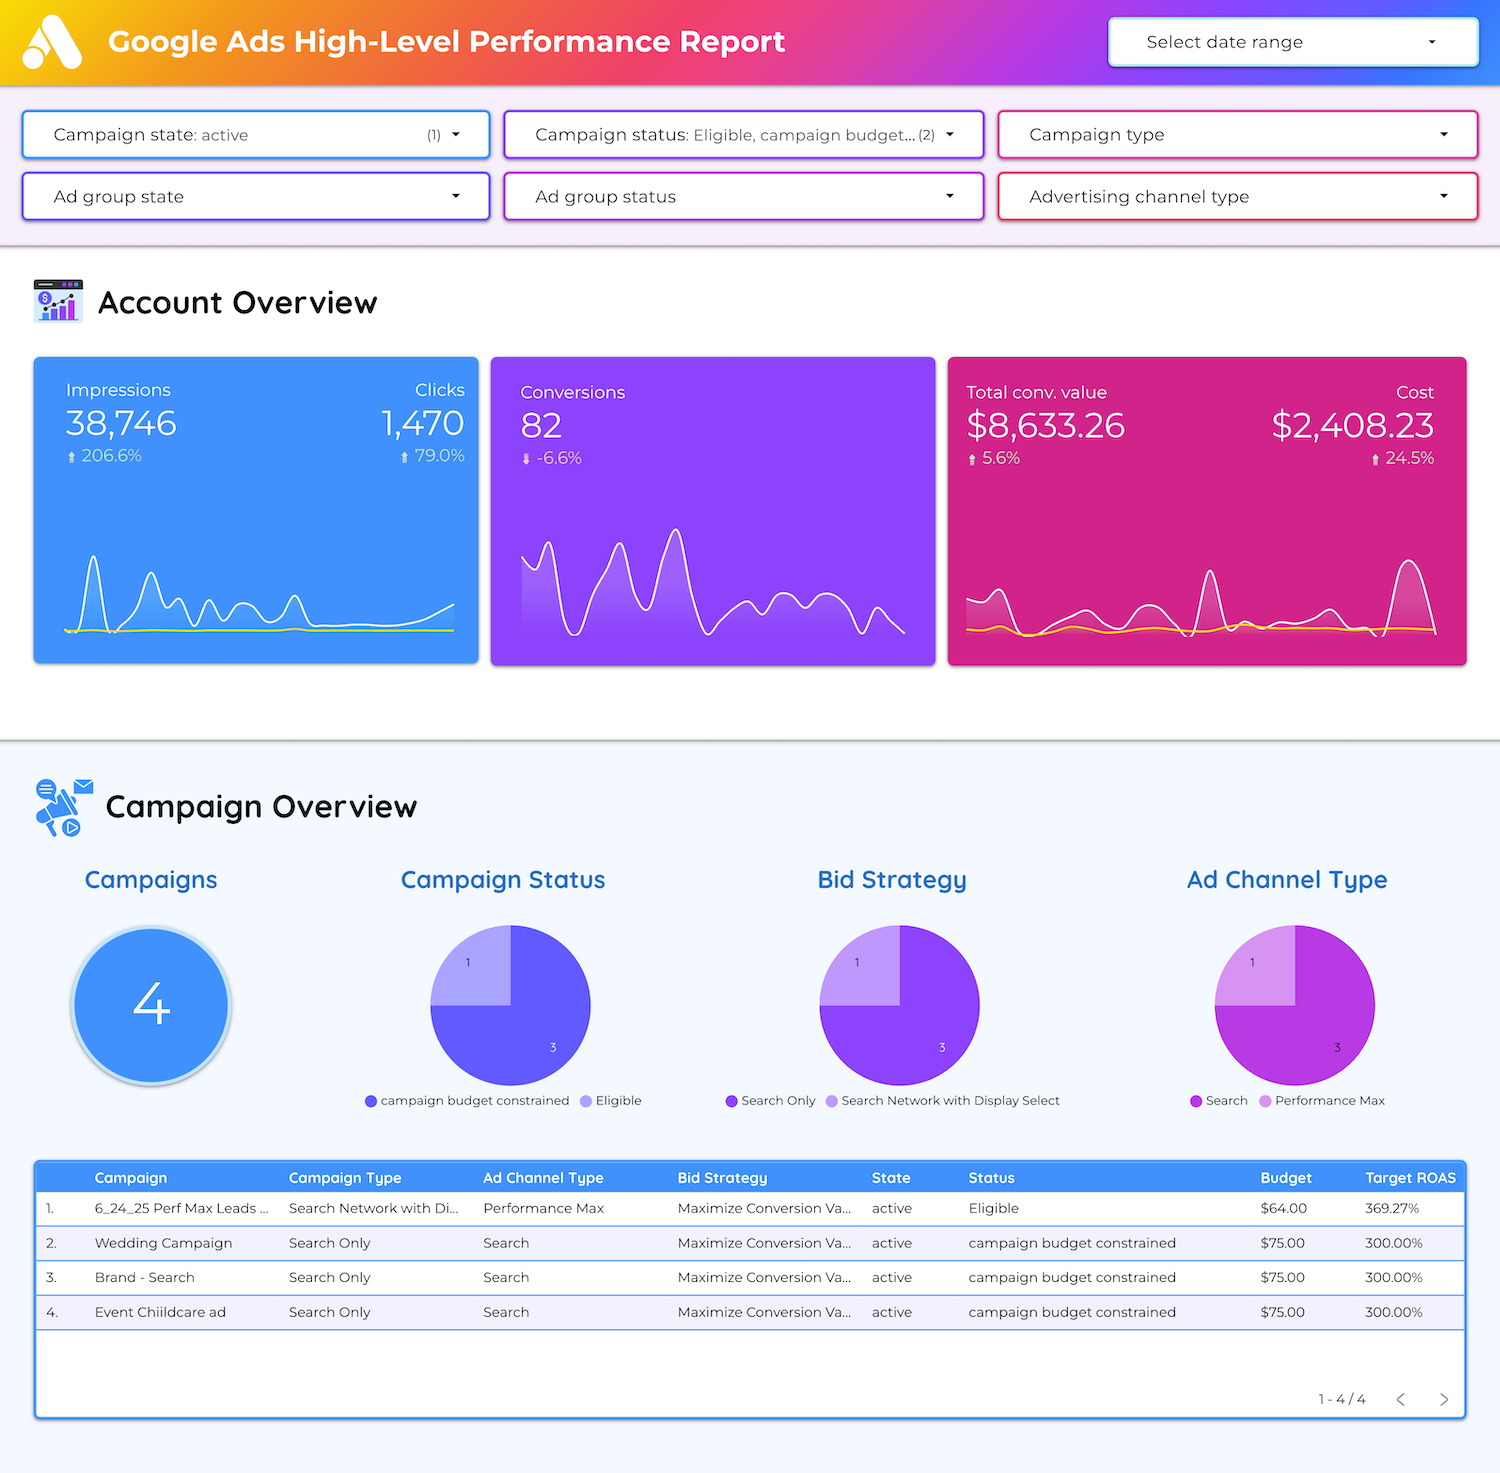Click the Eligible legend swatch
This screenshot has width=1500, height=1473.
[x=586, y=1101]
